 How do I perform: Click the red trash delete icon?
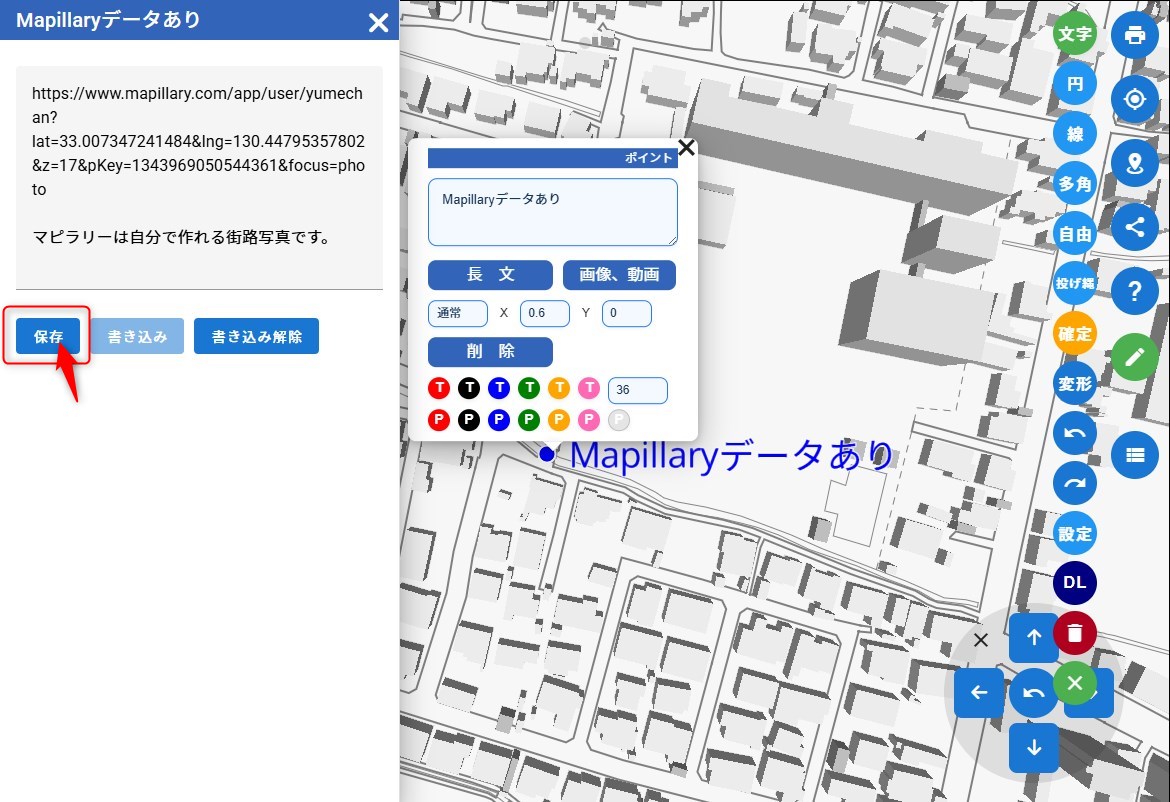click(x=1075, y=633)
